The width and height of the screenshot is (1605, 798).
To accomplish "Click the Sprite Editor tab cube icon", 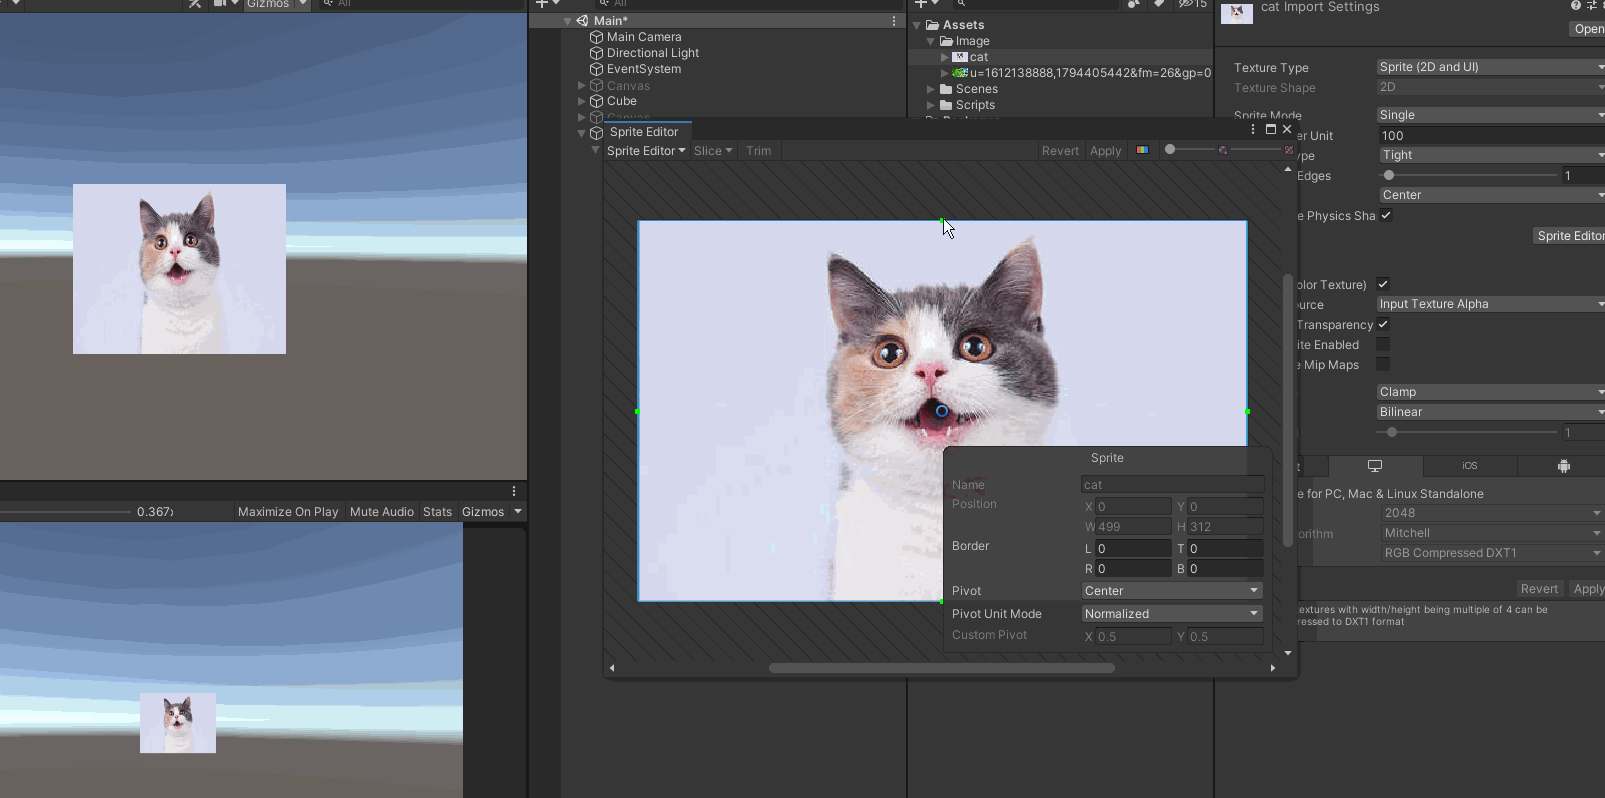I will pos(597,132).
